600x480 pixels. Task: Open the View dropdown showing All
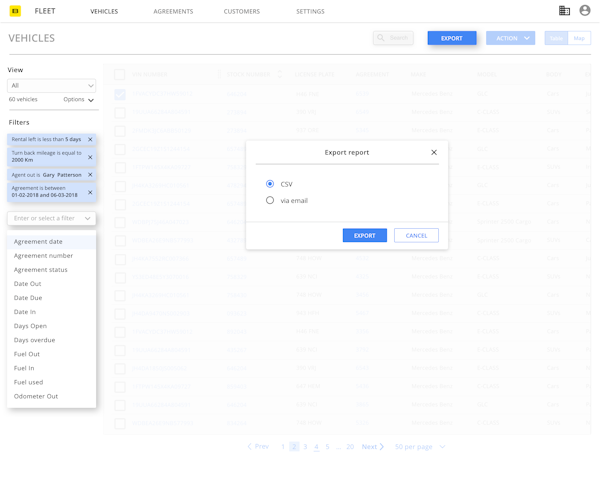tap(51, 85)
